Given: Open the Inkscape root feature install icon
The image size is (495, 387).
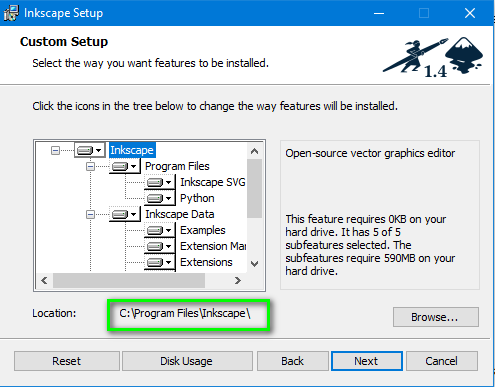Looking at the screenshot, I should [x=89, y=150].
